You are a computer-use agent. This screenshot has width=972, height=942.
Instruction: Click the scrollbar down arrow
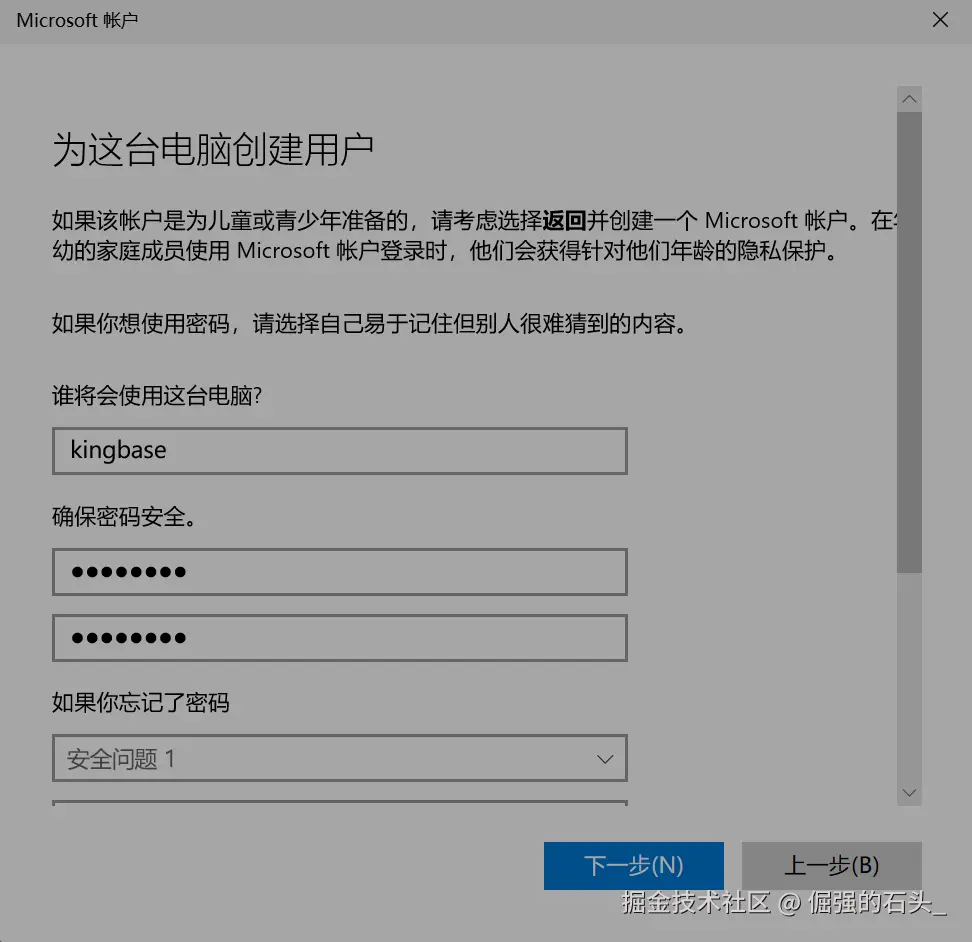tap(909, 793)
